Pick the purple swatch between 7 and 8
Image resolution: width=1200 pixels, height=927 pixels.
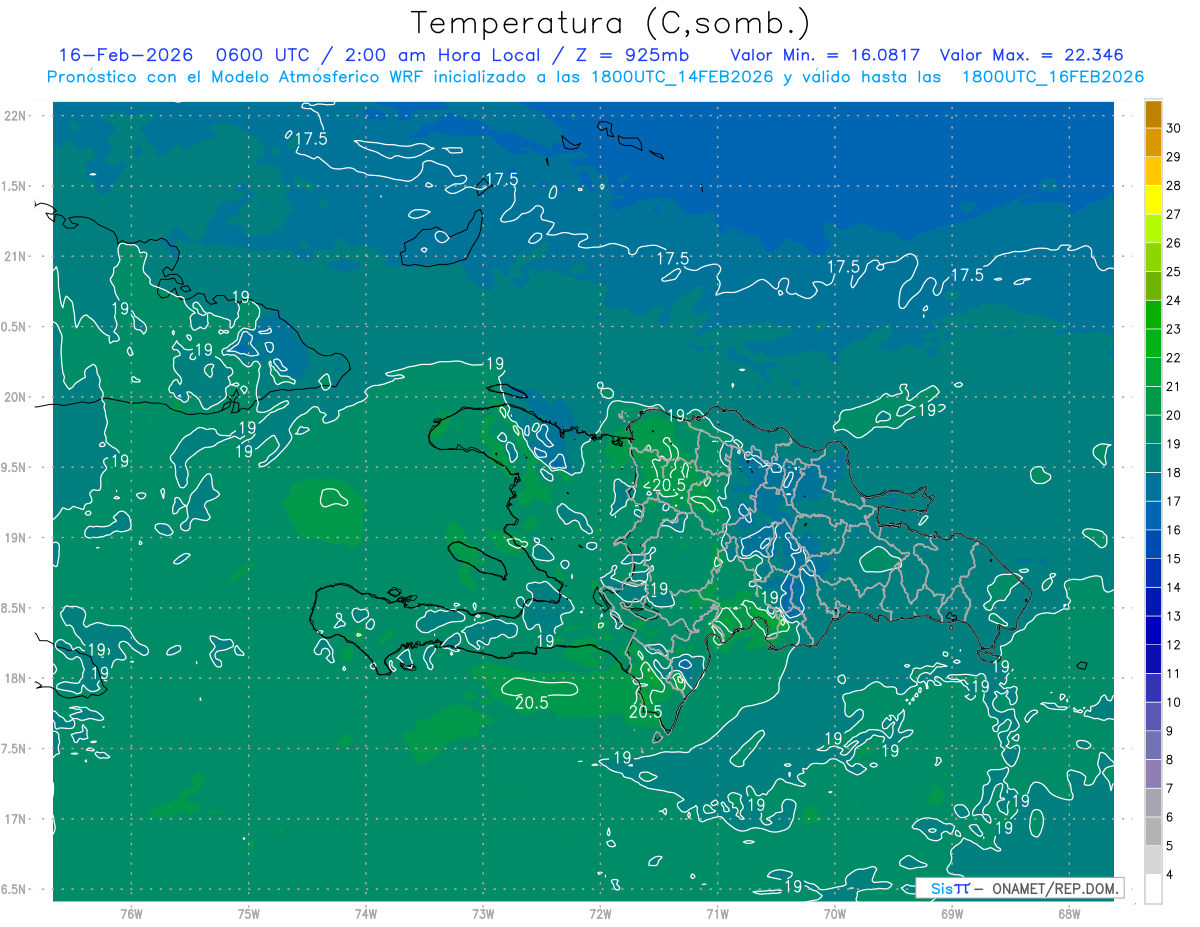tap(1153, 774)
